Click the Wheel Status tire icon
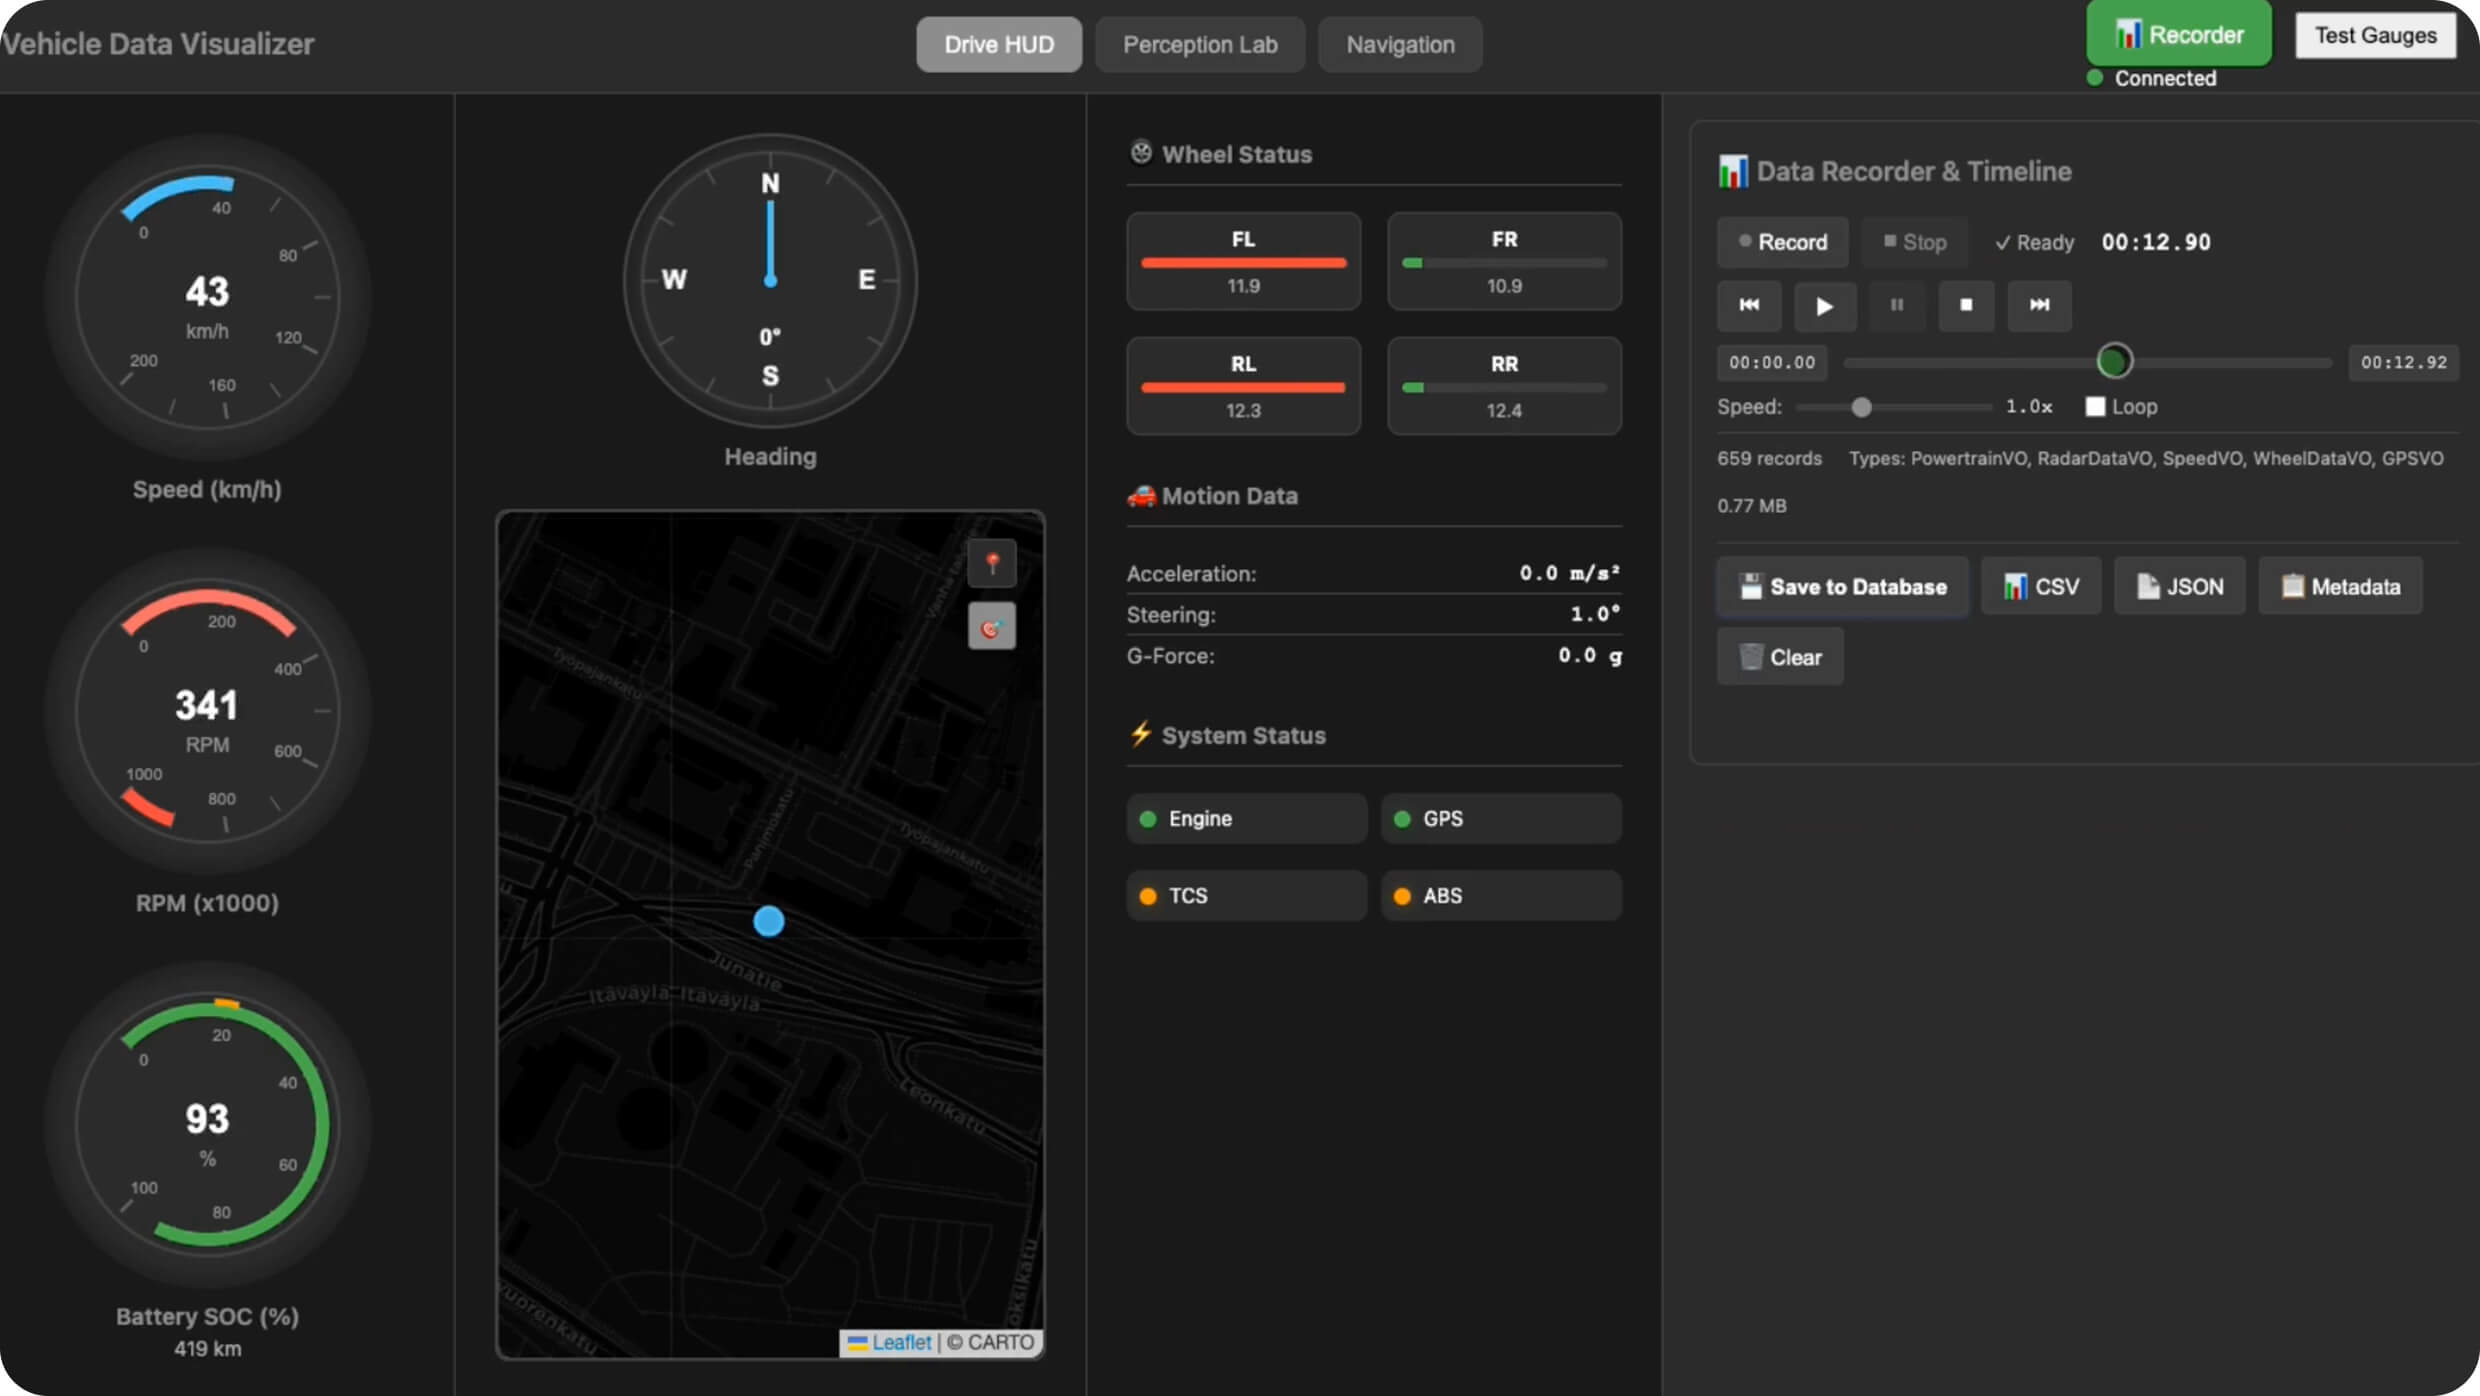The image size is (2480, 1396). (x=1141, y=153)
